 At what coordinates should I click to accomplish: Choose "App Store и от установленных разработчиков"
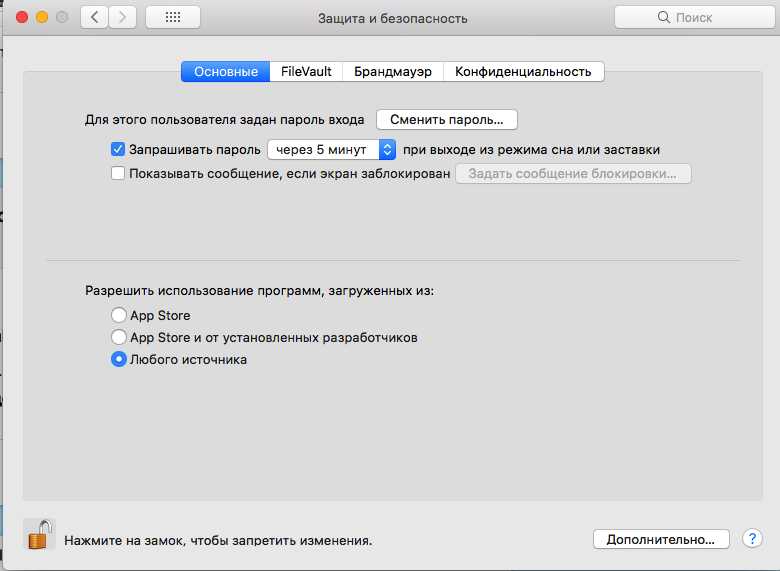[119, 338]
